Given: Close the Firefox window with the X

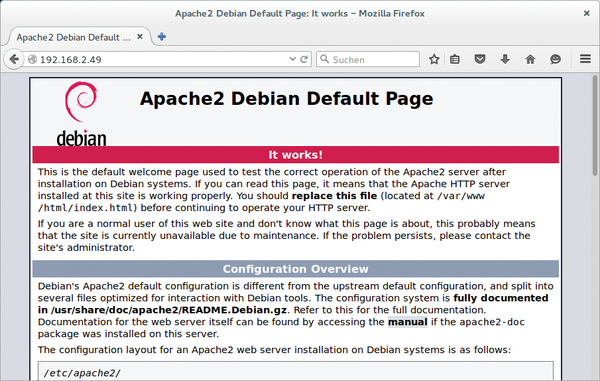Looking at the screenshot, I should pyautogui.click(x=587, y=13).
